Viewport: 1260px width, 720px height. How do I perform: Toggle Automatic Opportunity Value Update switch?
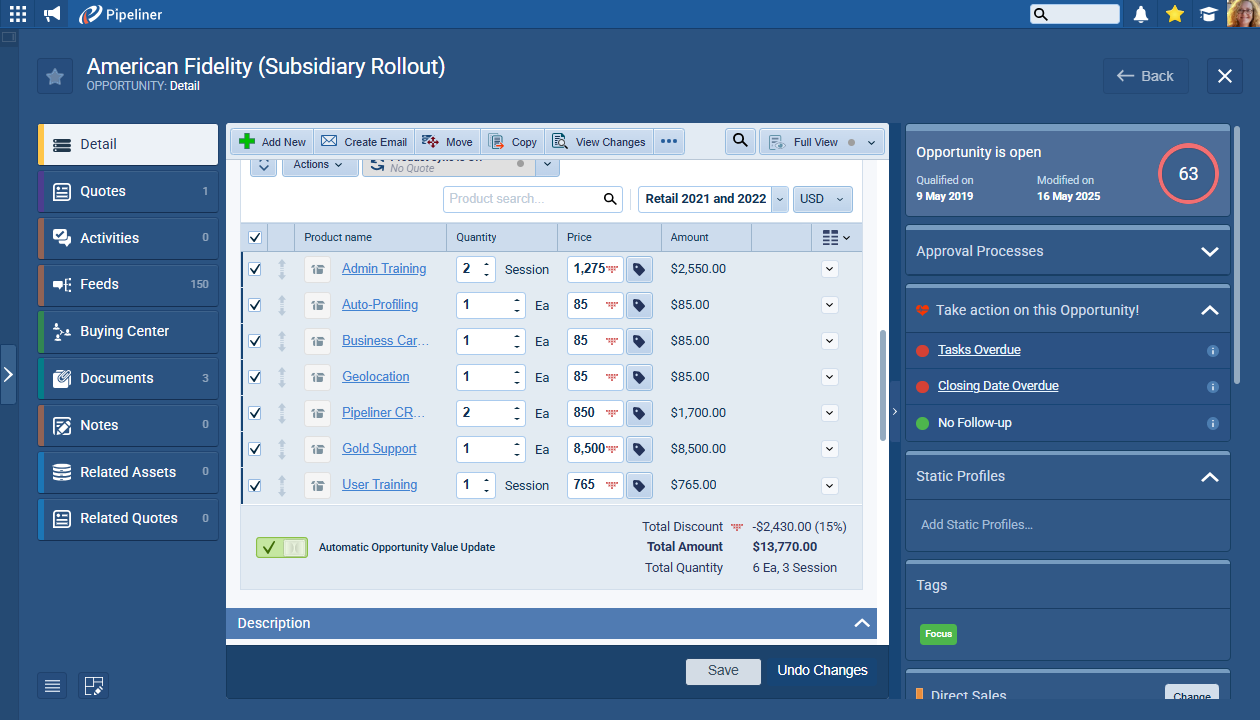281,547
